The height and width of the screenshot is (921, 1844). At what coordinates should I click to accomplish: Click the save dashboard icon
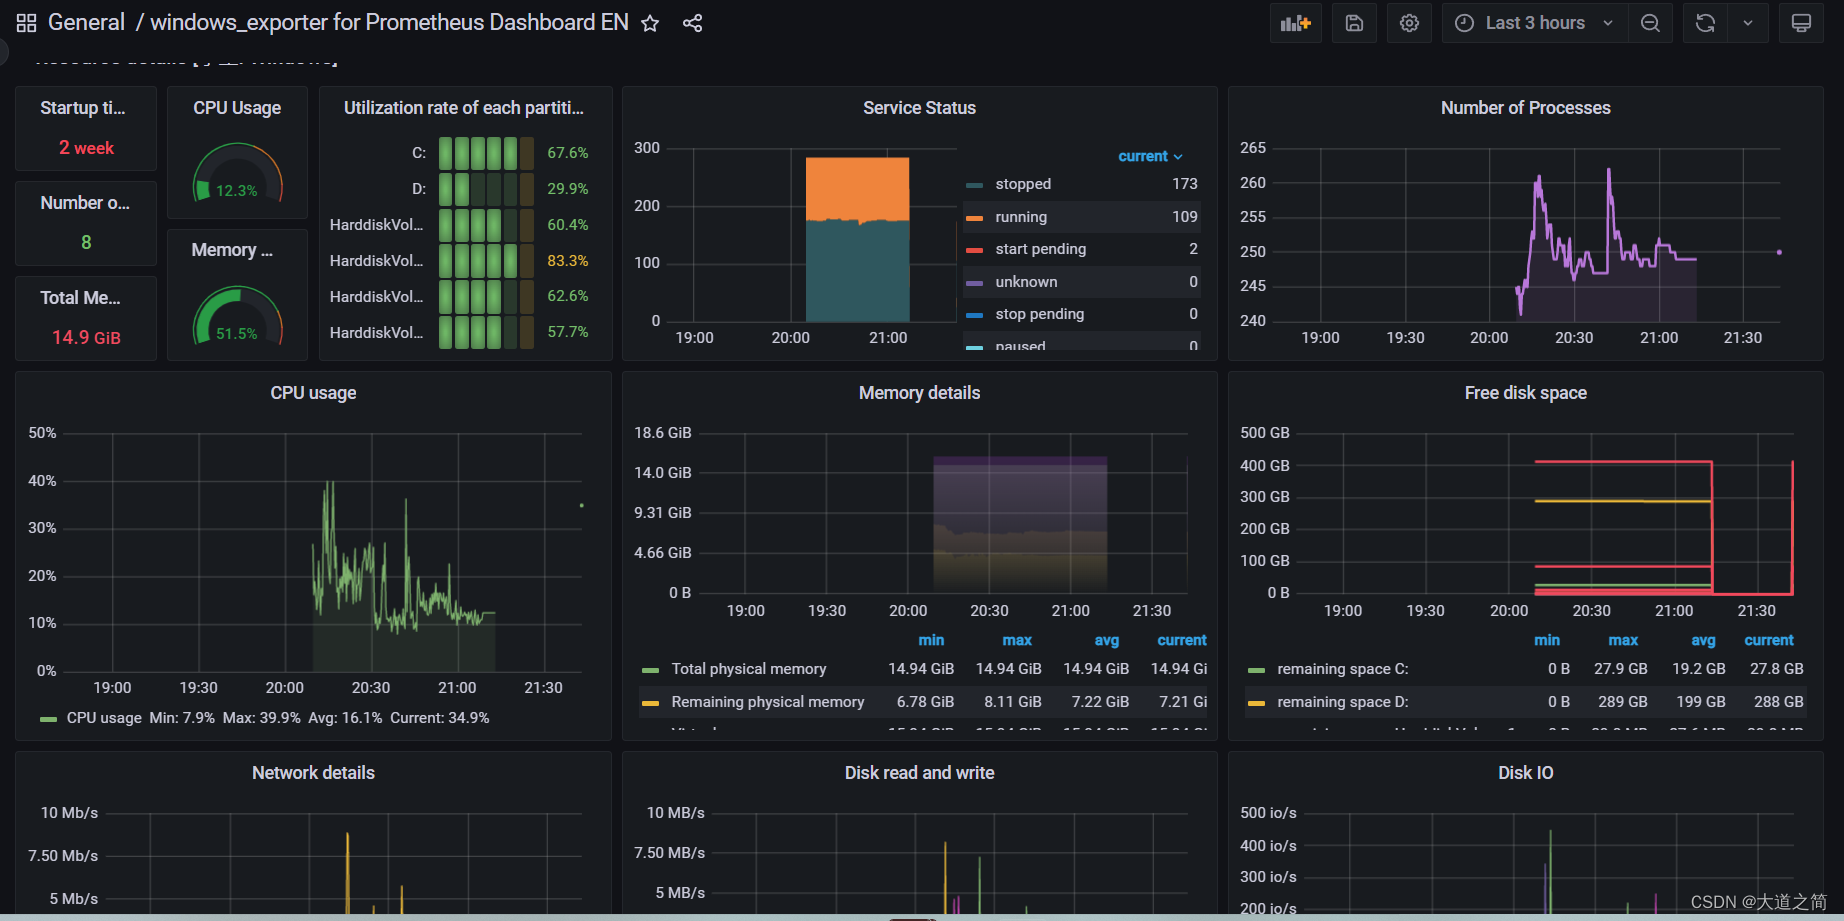point(1354,22)
